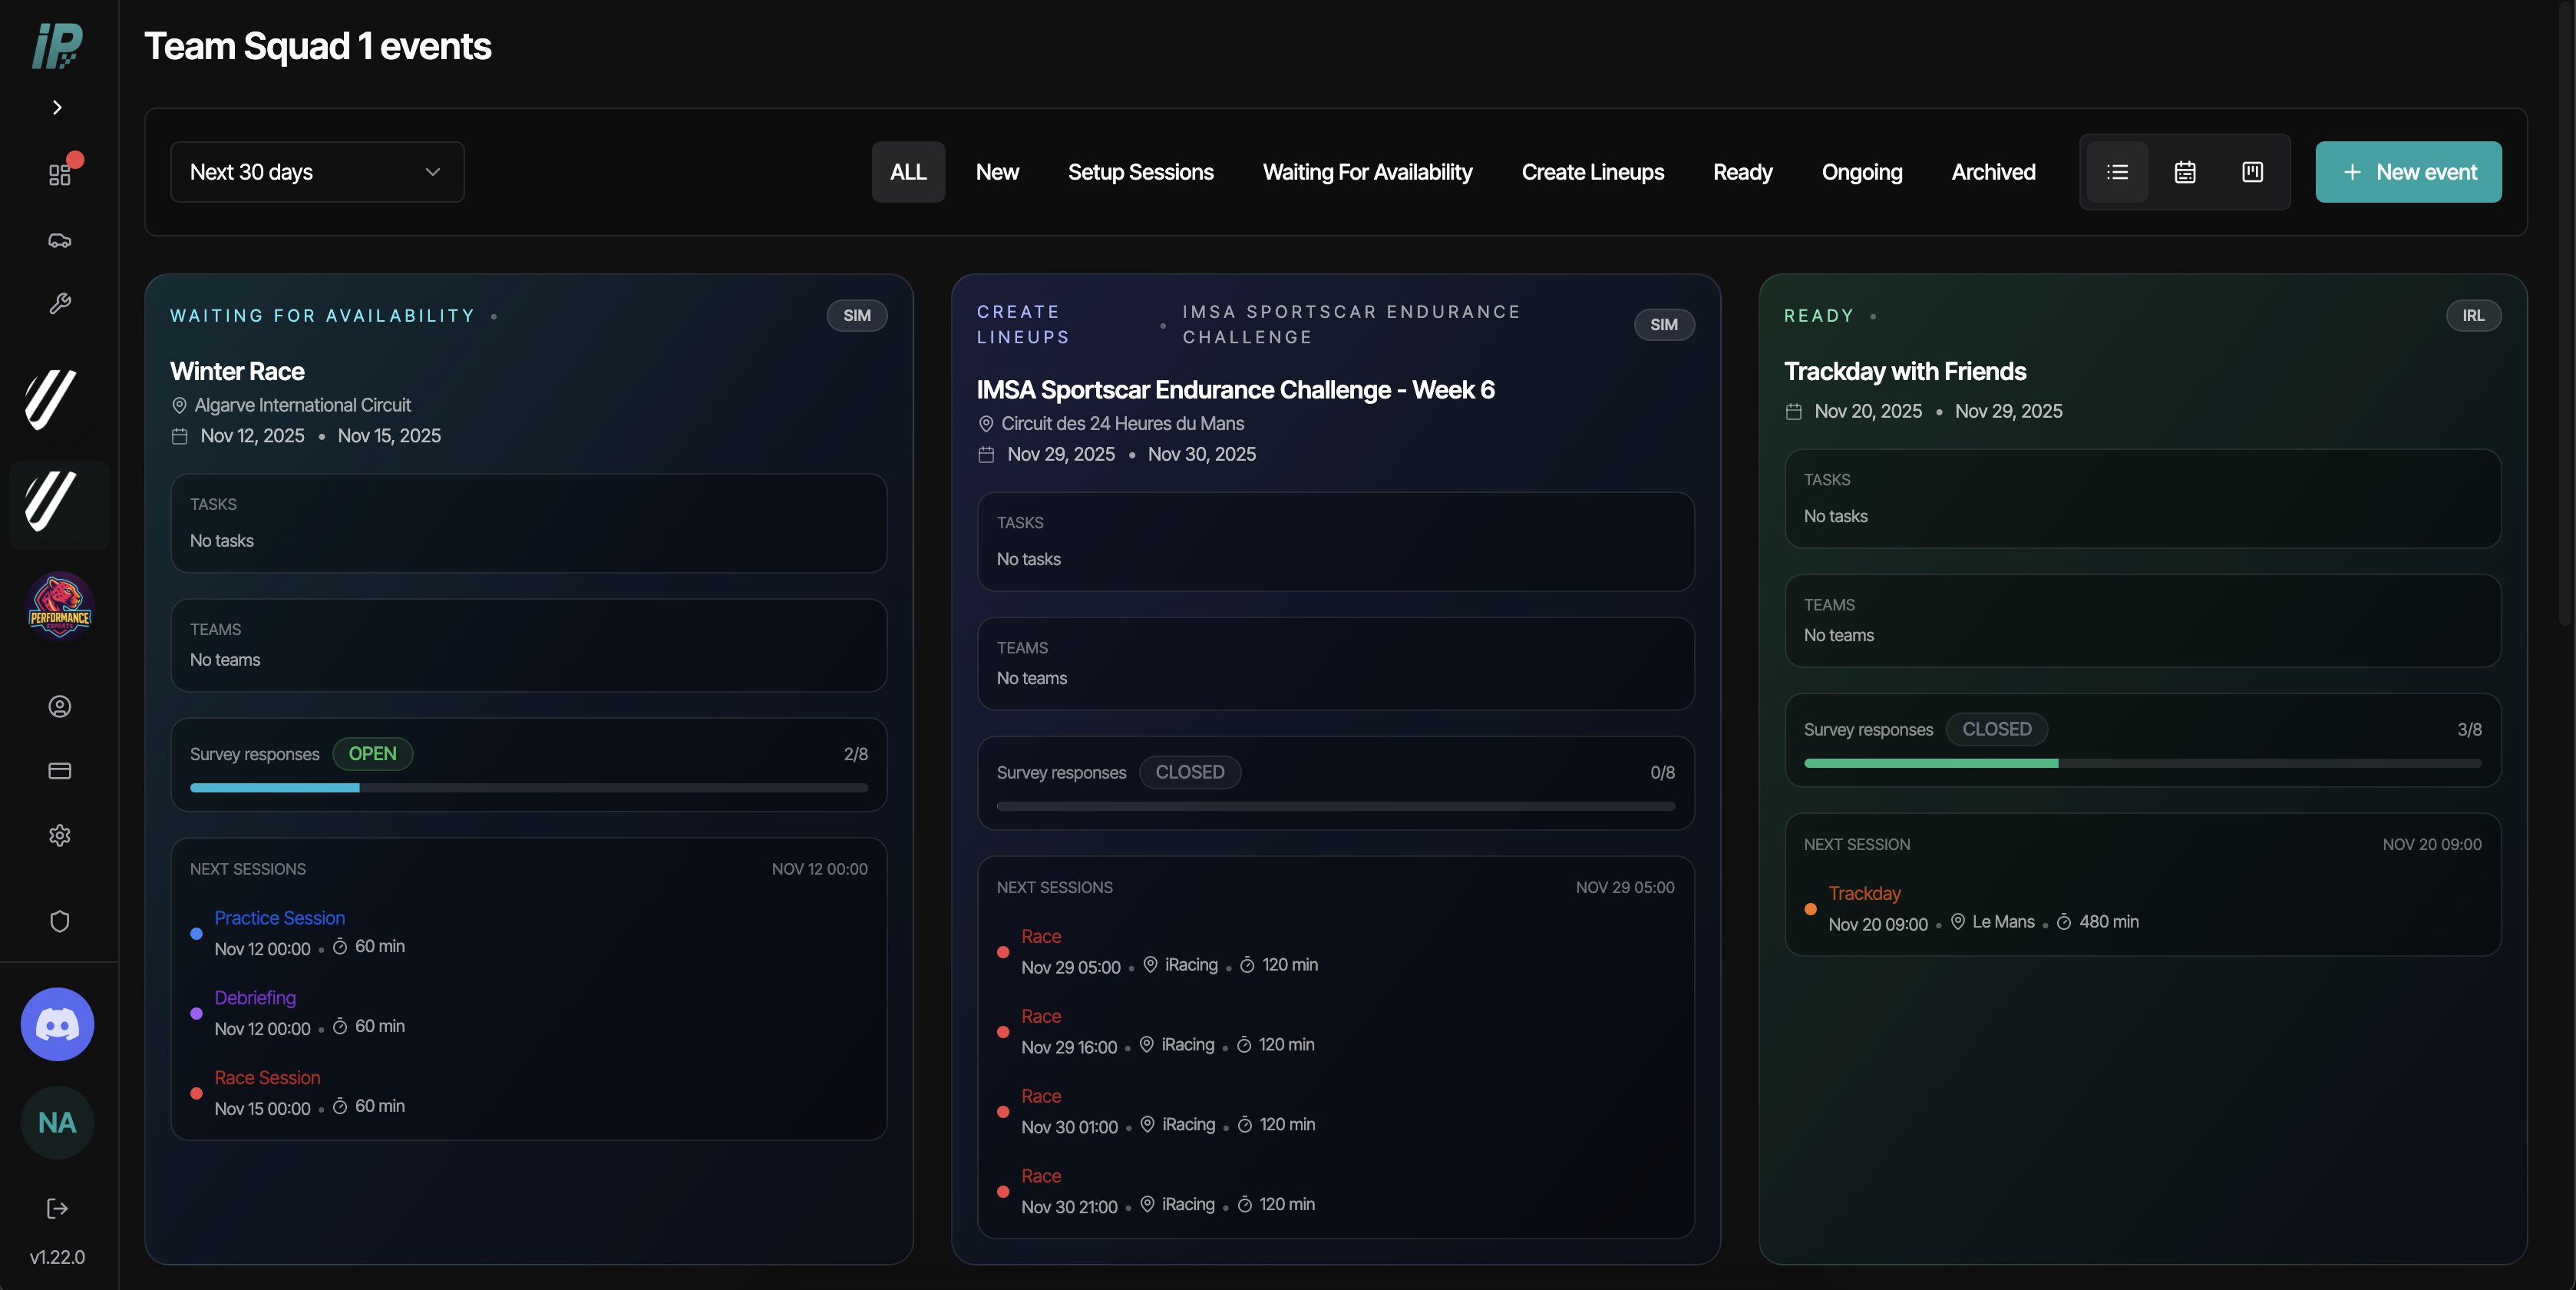
Task: Open the Race session at Nov 29 16:00
Action: [1041, 1016]
